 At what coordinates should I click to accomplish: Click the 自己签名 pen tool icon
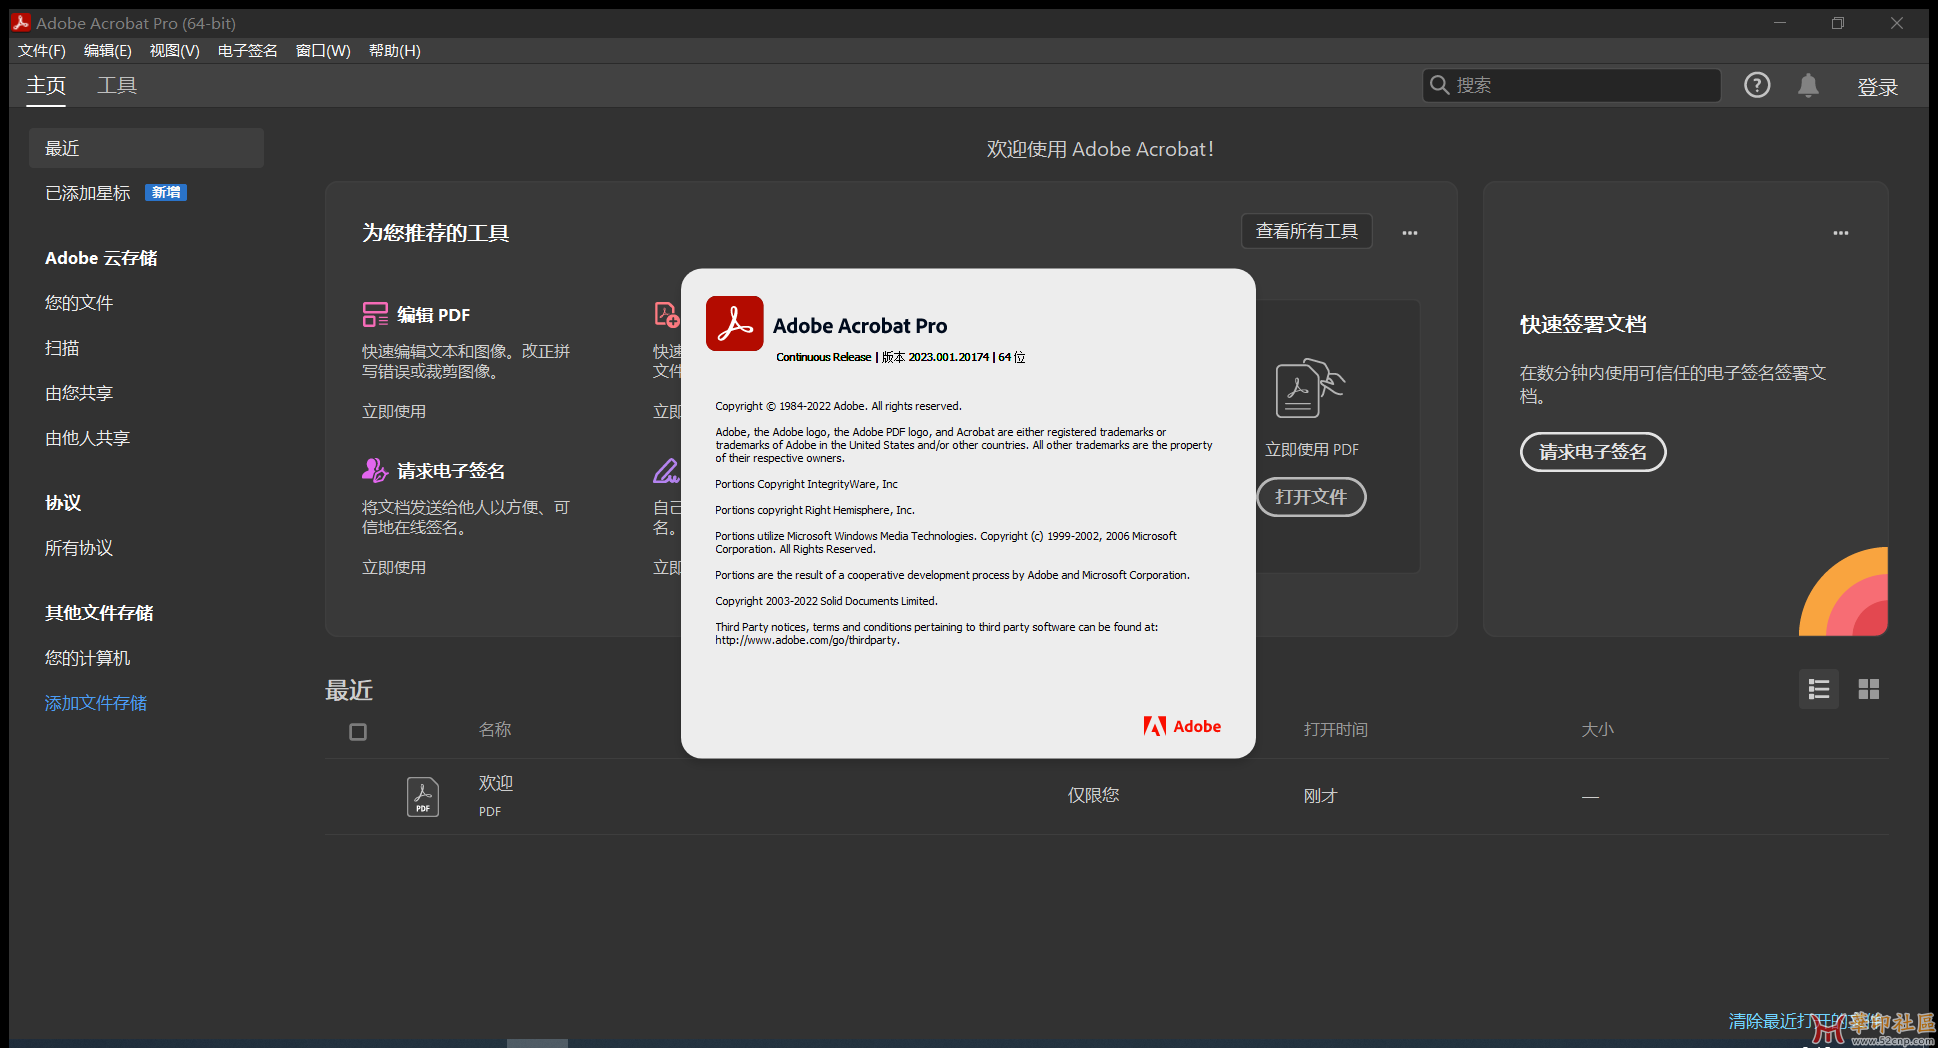(x=665, y=469)
